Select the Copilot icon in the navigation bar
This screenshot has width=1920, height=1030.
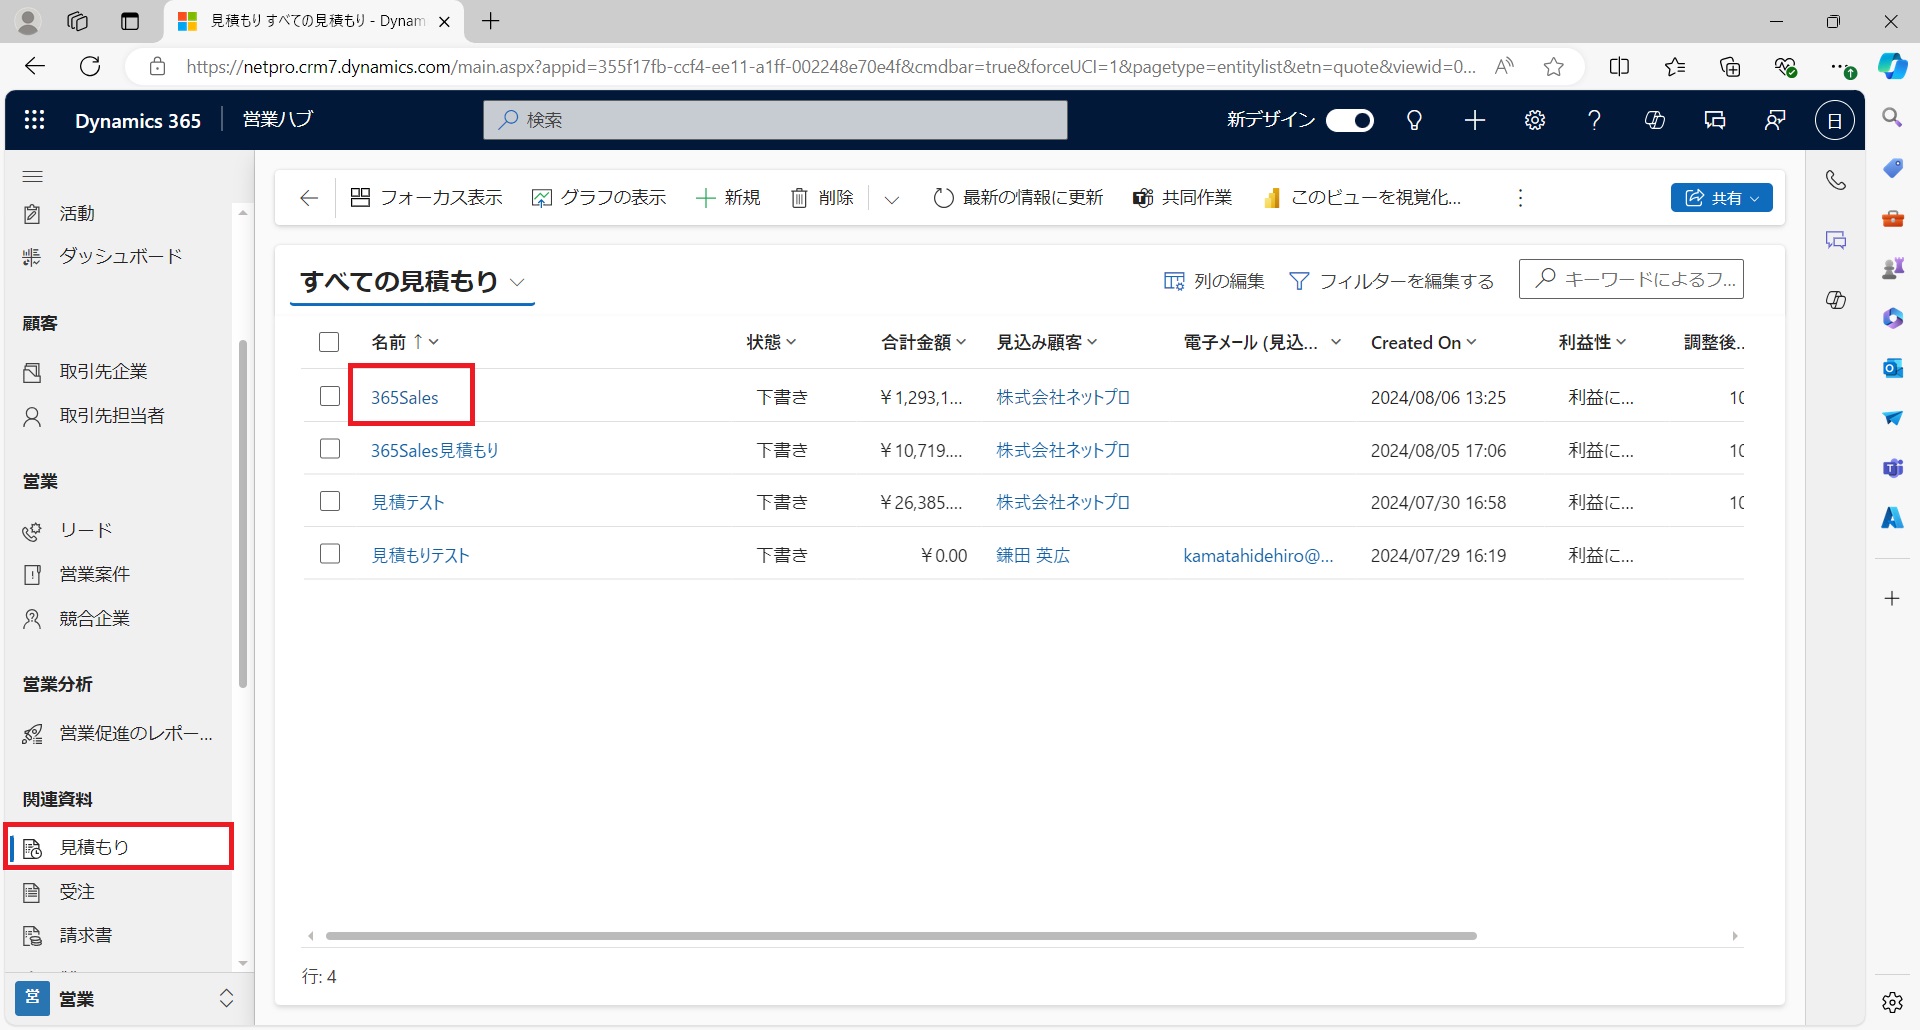pyautogui.click(x=1654, y=120)
